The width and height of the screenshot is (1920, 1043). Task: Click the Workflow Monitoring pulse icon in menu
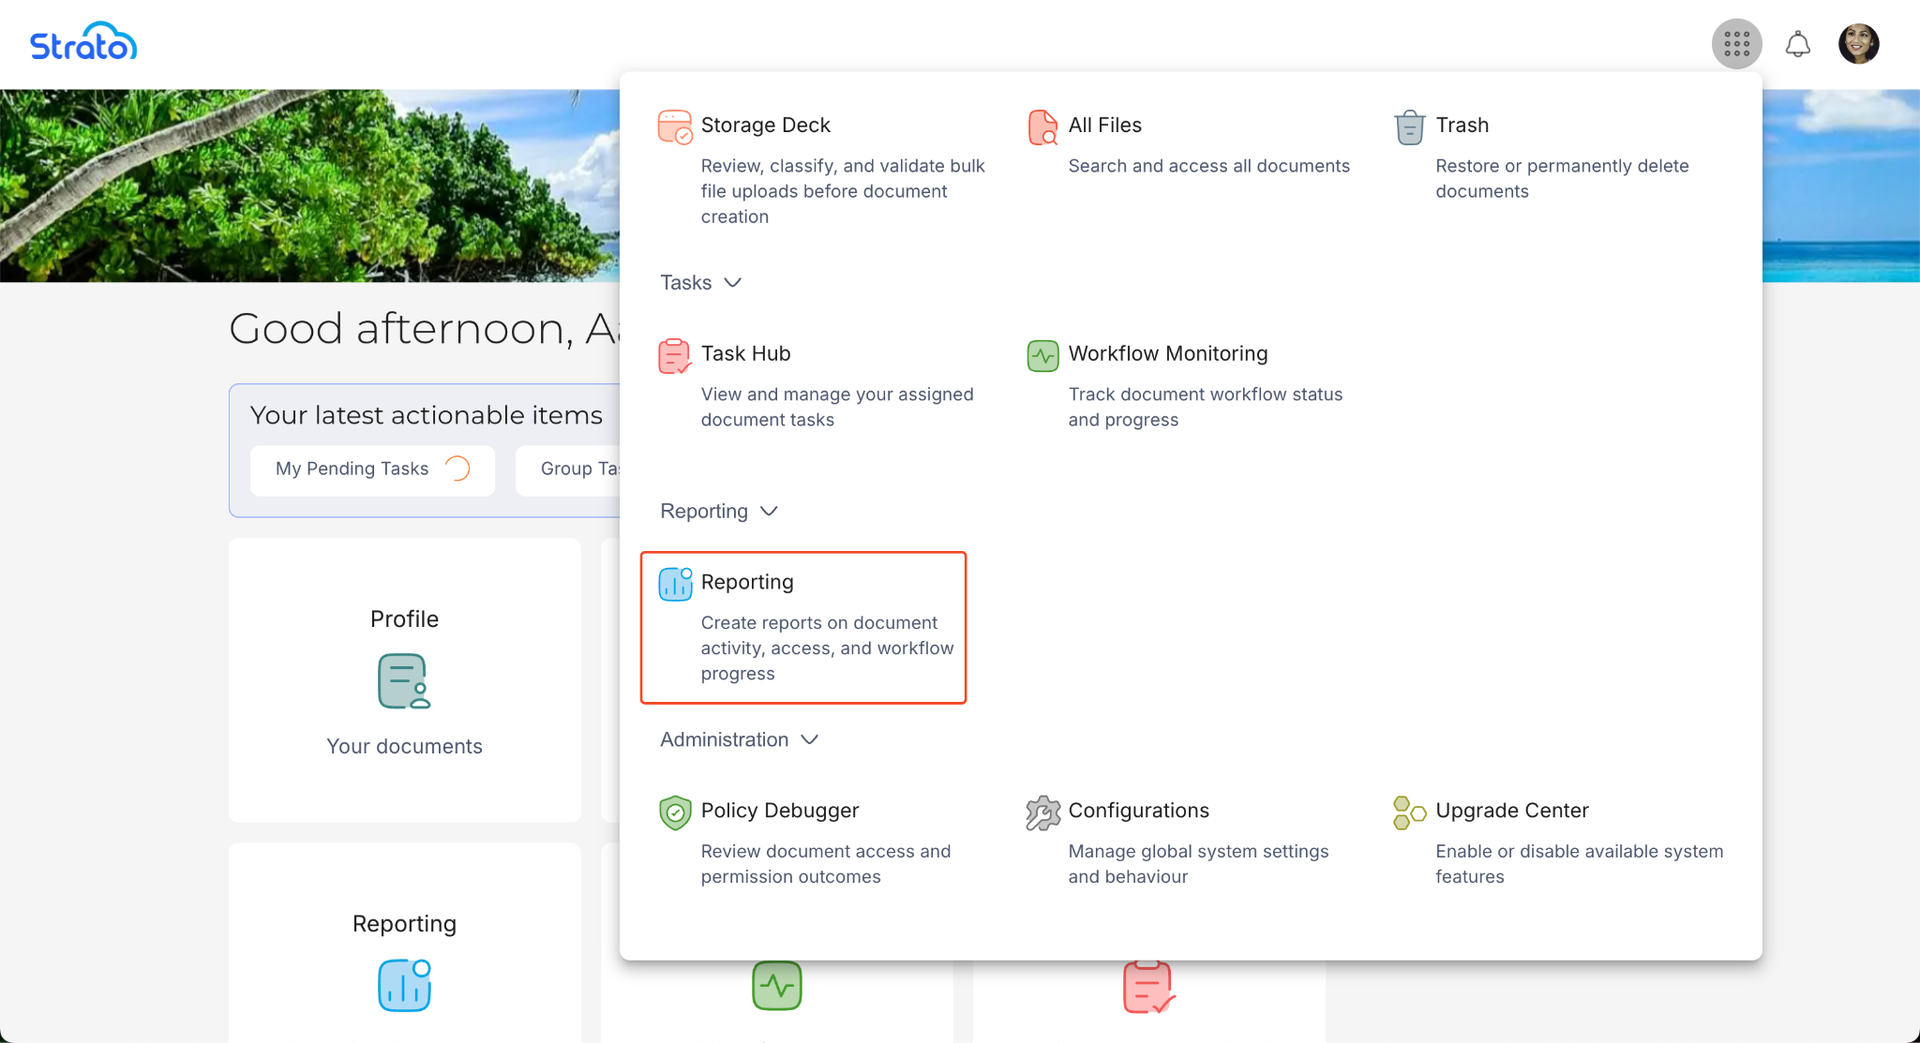1042,355
